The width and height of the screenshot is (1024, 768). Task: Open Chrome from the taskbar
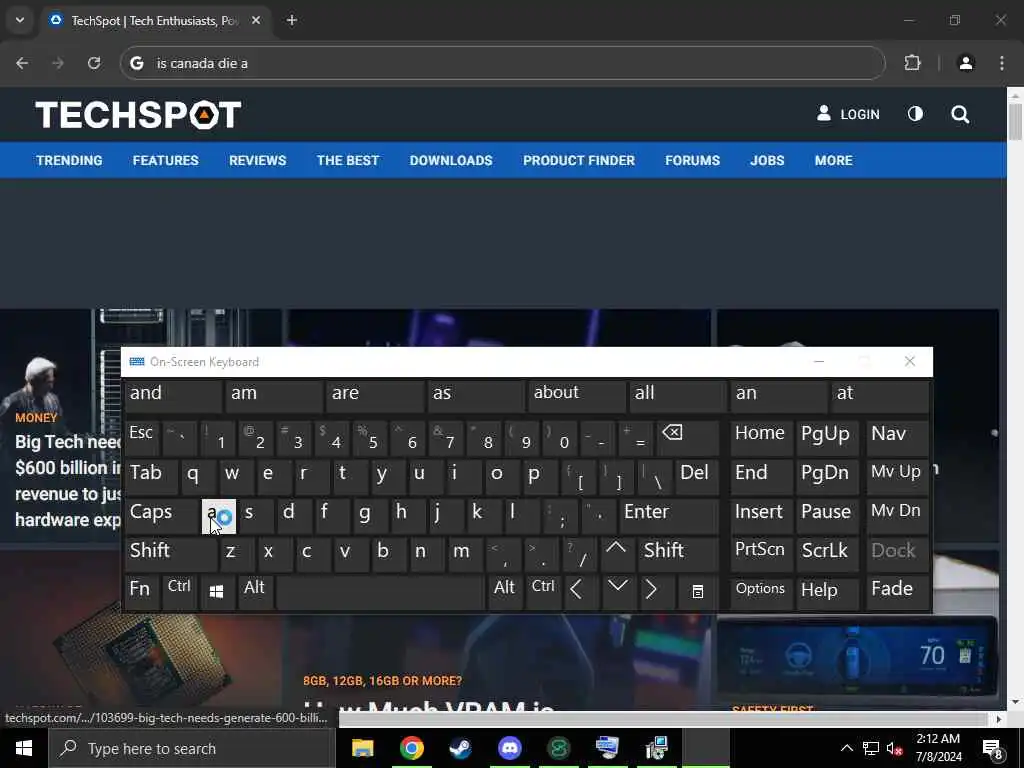coord(411,748)
